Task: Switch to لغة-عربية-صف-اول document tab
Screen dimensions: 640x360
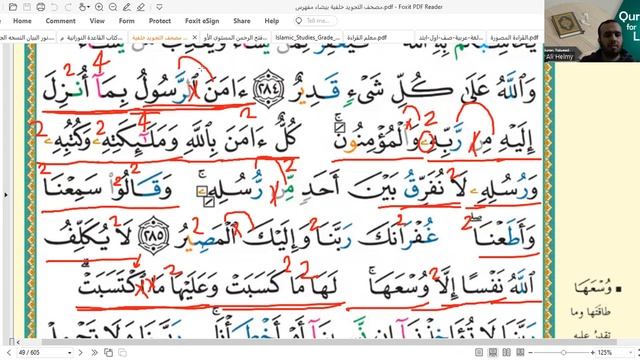Action: point(451,37)
